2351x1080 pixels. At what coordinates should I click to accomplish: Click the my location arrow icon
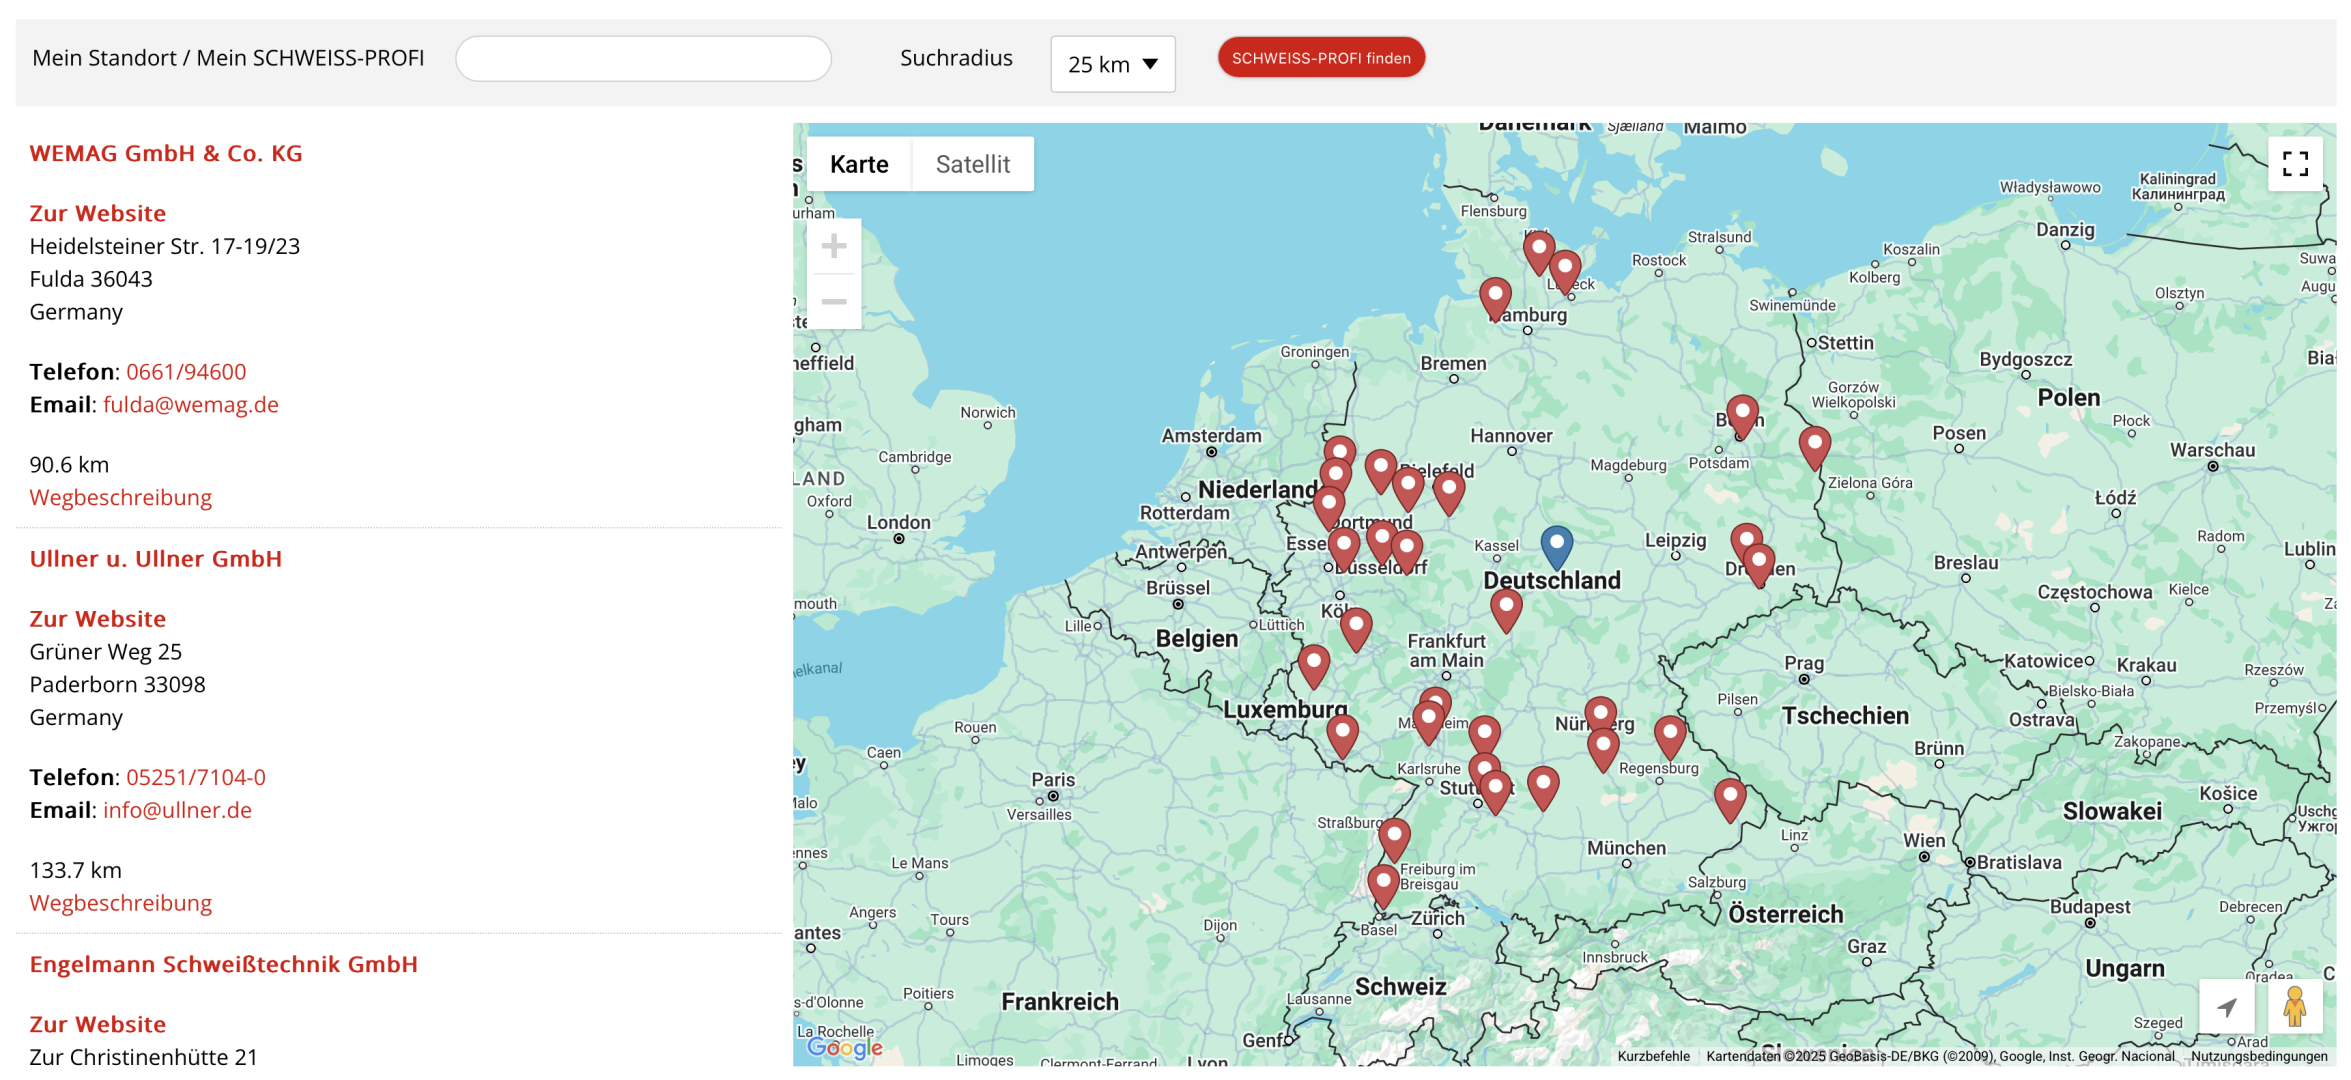coord(2226,1006)
